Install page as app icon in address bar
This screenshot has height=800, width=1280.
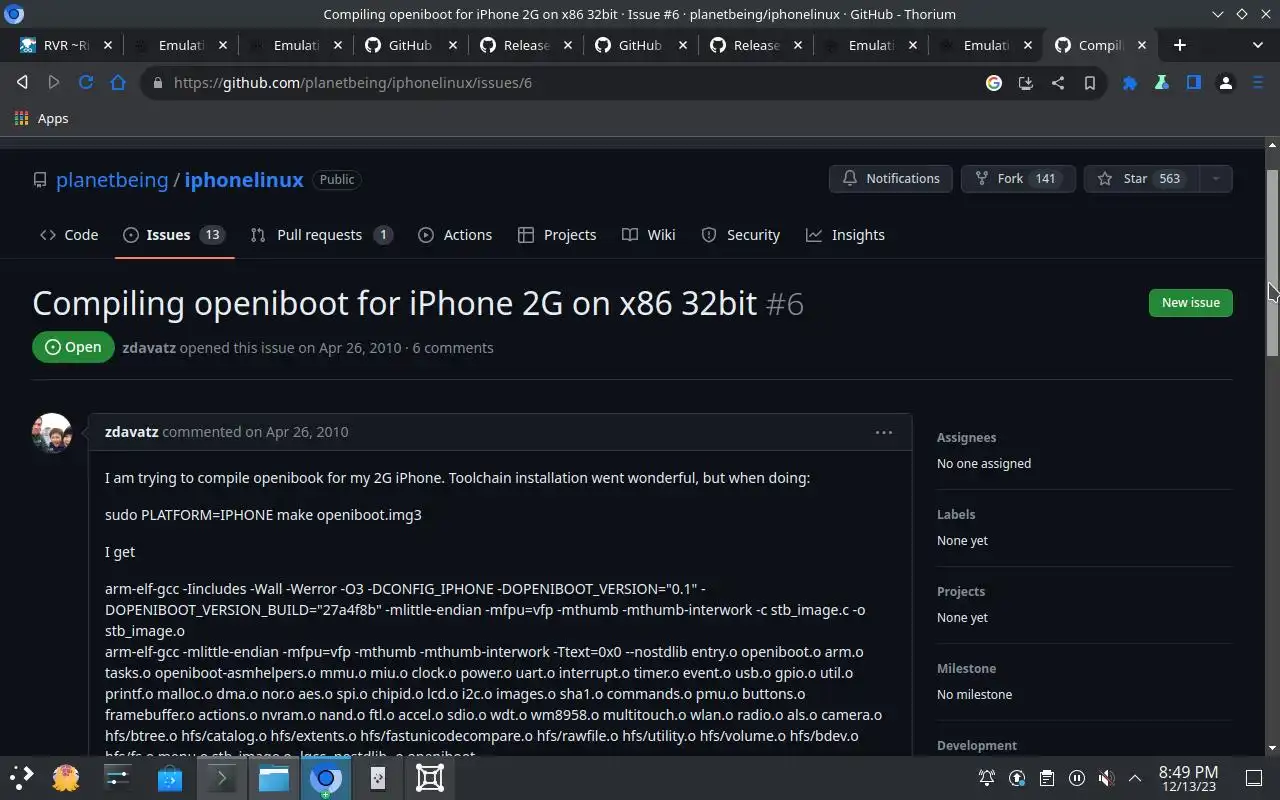1026,83
